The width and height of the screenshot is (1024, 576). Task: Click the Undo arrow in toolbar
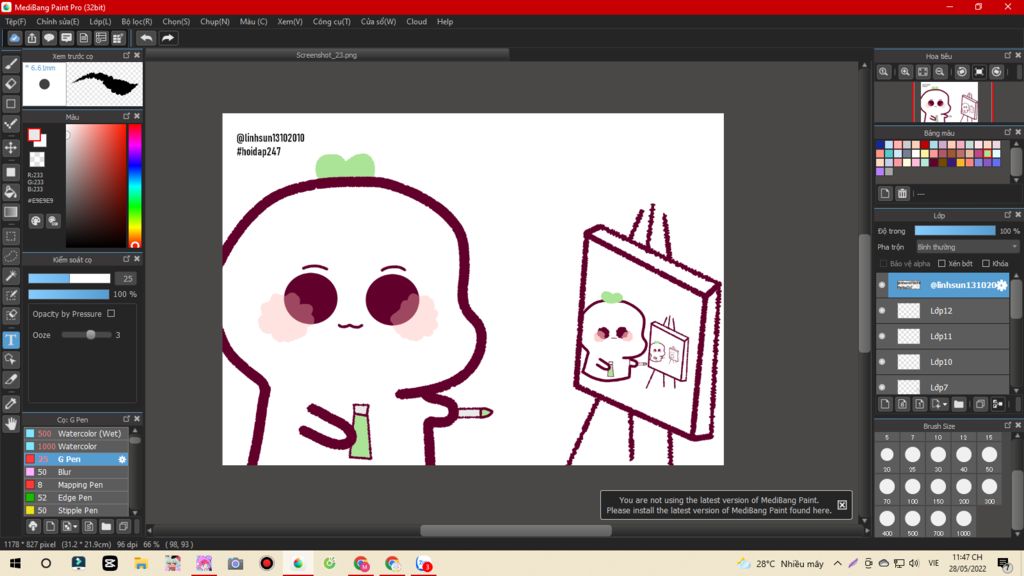tap(146, 38)
